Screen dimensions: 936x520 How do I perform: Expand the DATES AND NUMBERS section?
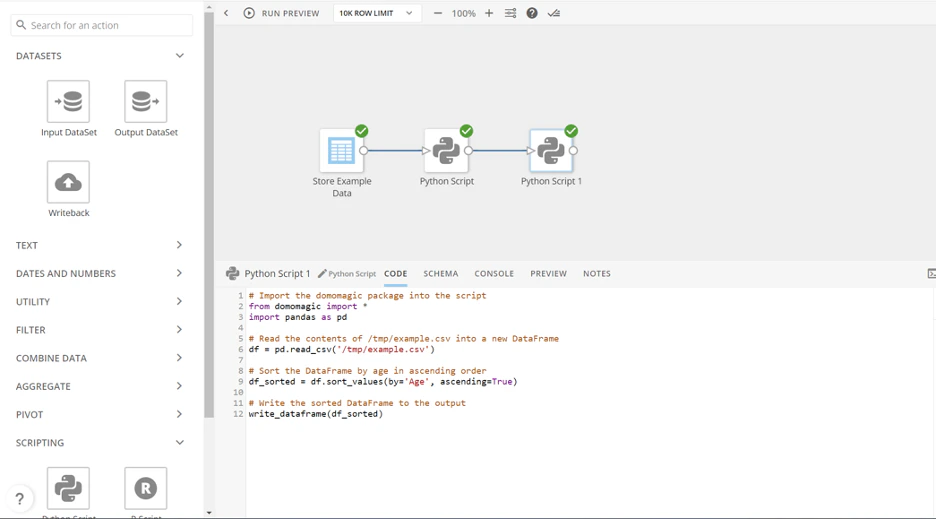(179, 273)
